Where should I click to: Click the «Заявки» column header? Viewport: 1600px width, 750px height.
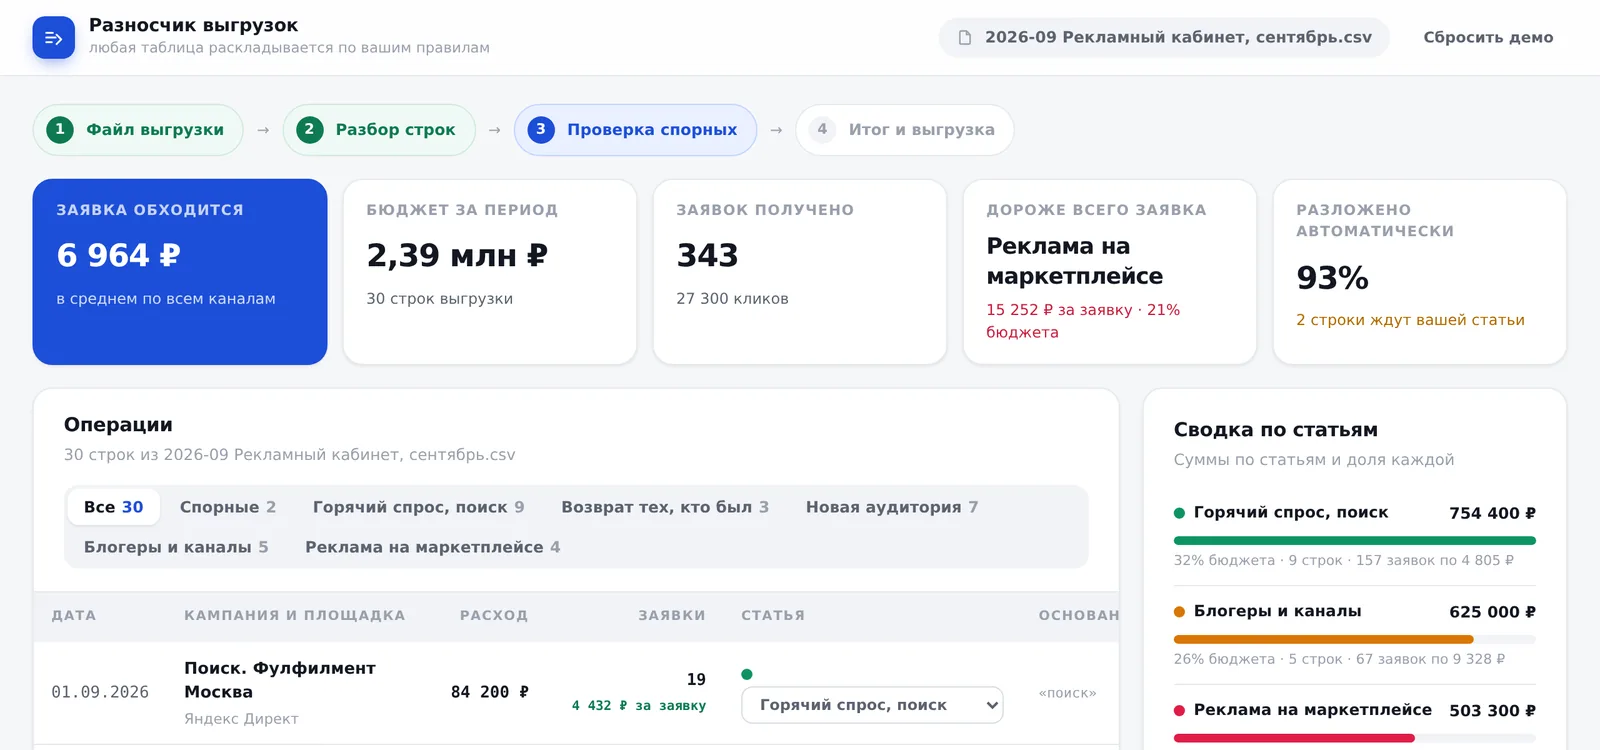tap(672, 615)
